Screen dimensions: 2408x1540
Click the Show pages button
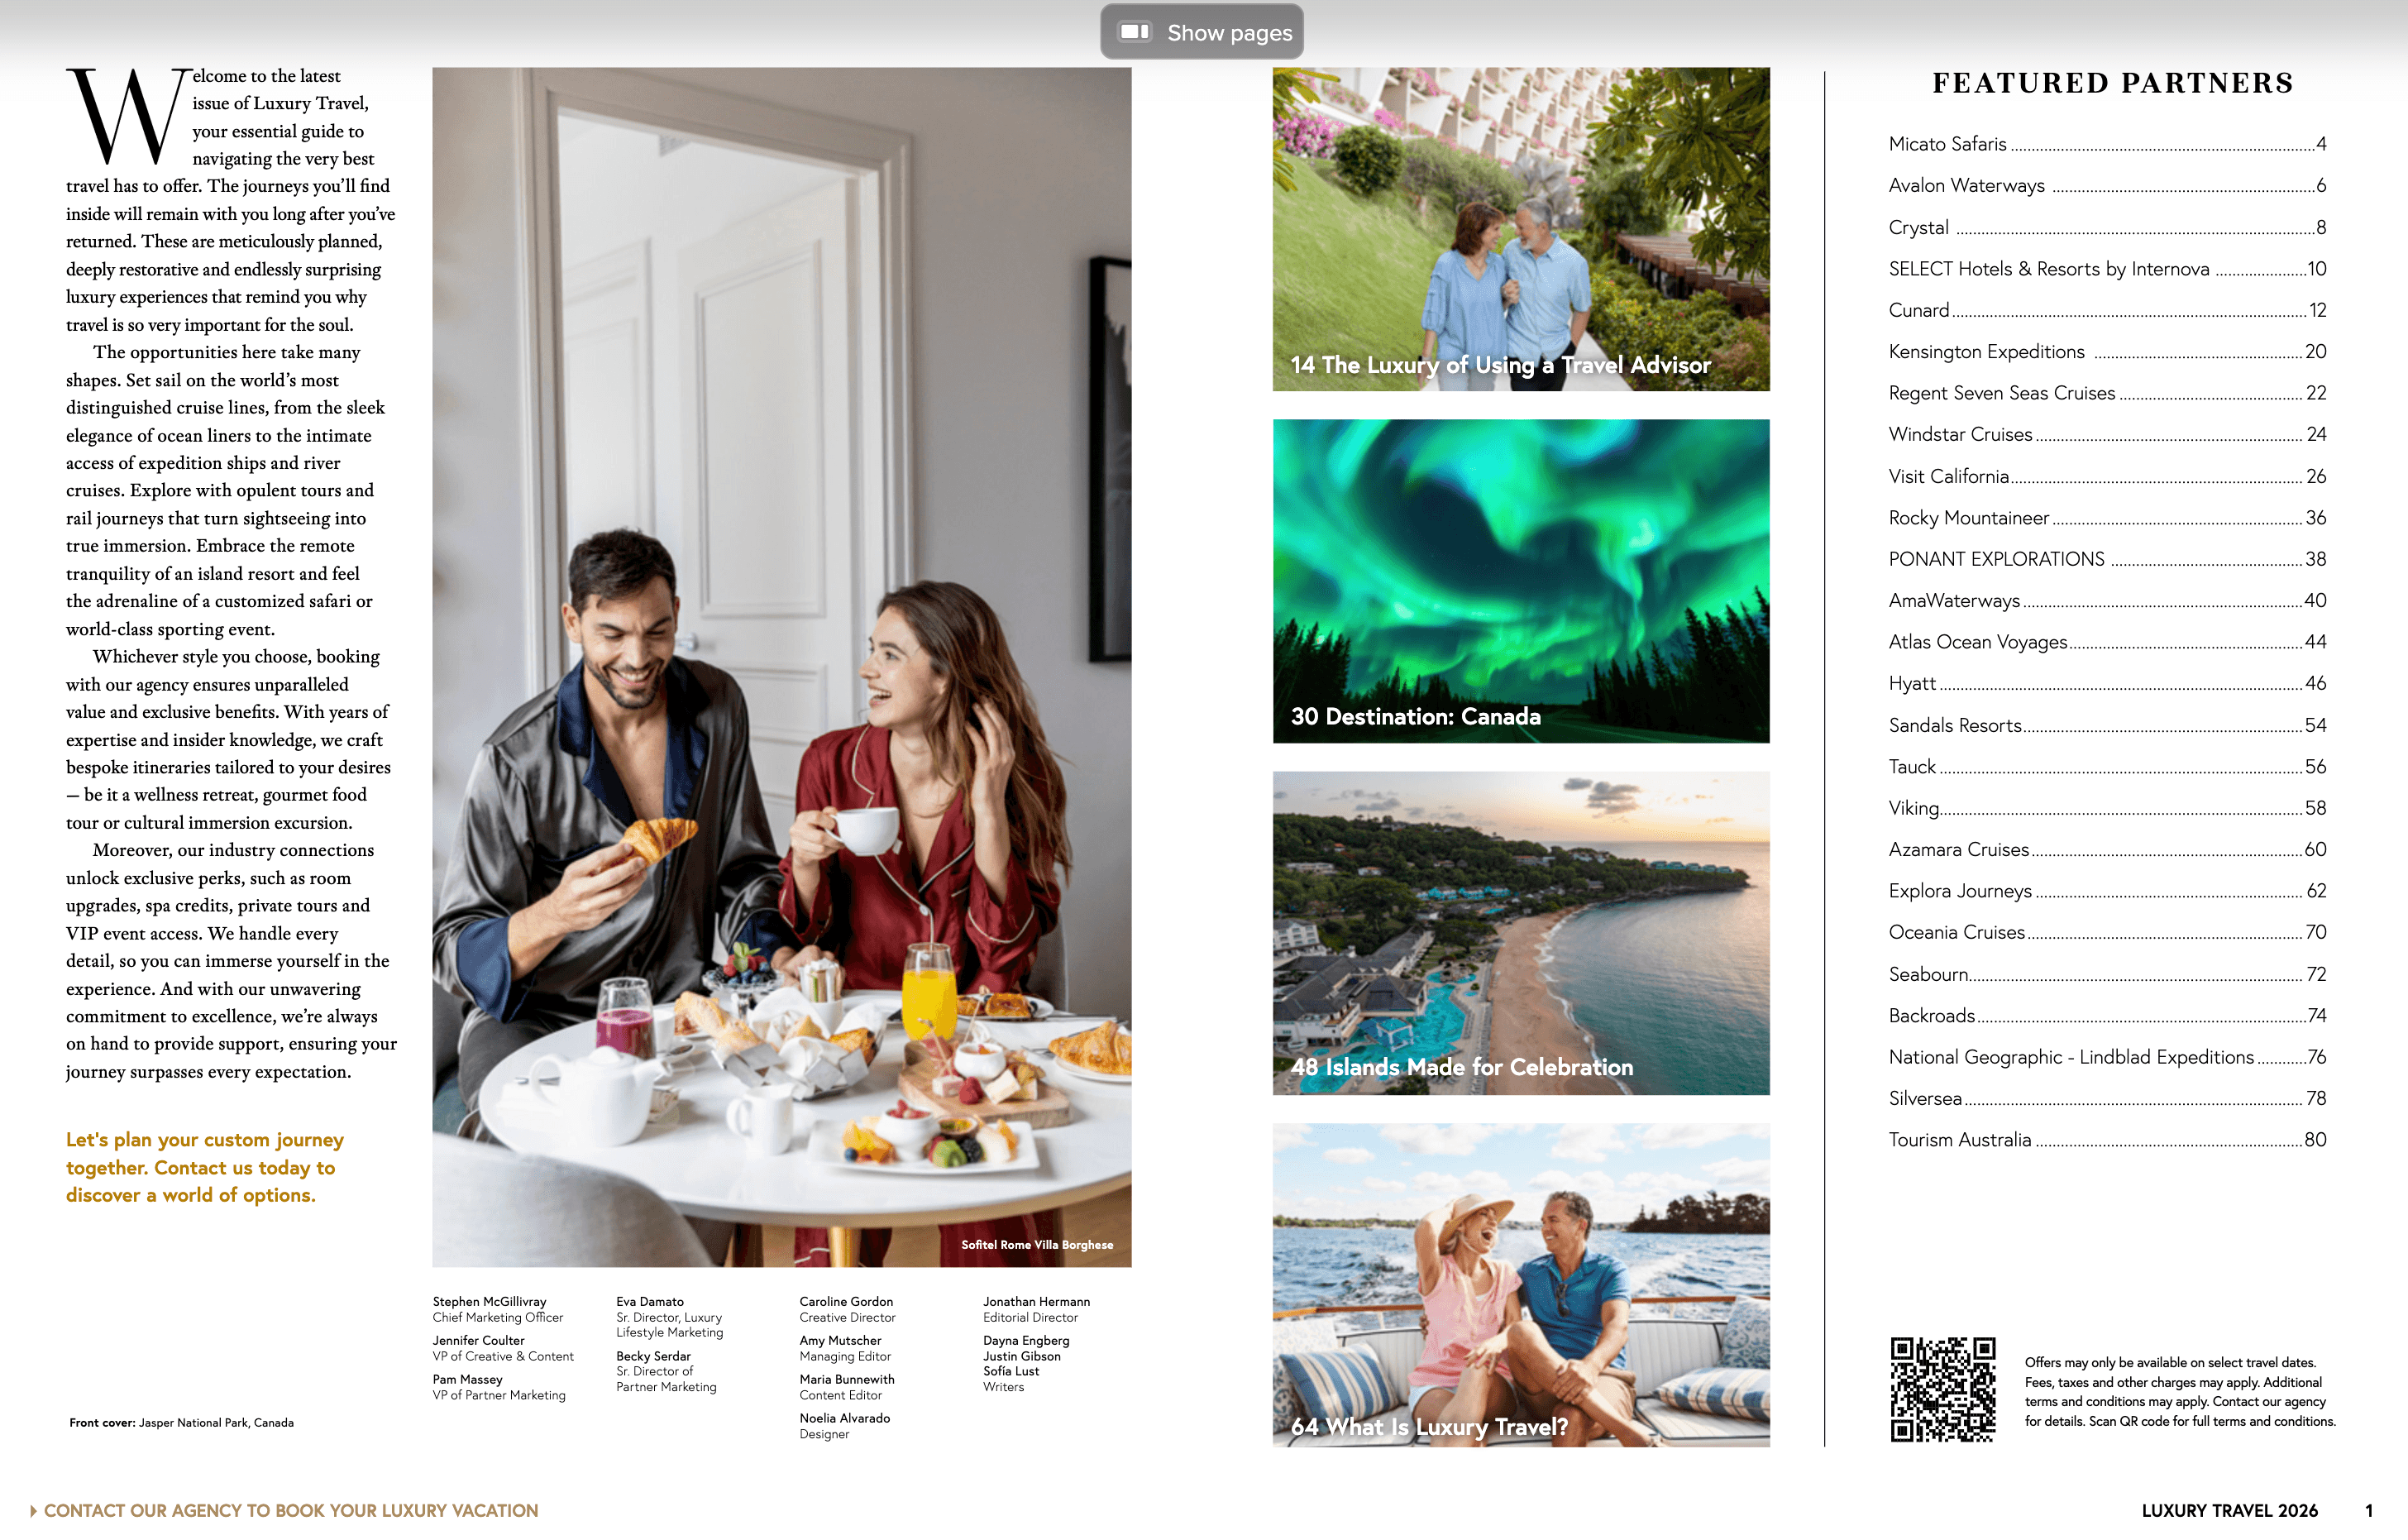click(1201, 32)
